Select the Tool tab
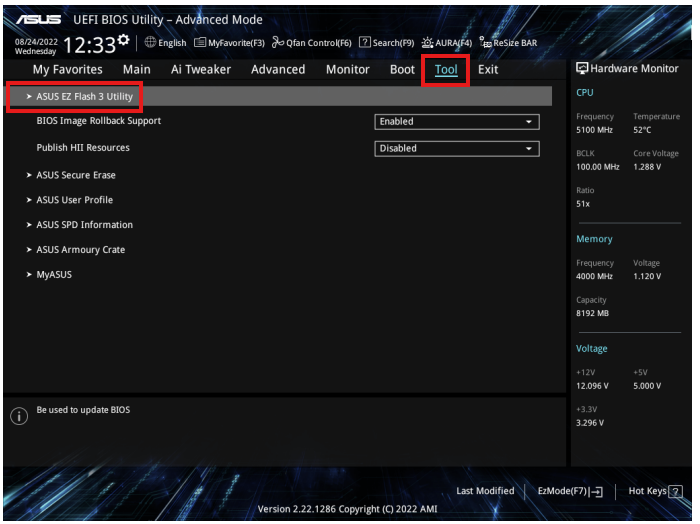700x524 pixels. 446,70
